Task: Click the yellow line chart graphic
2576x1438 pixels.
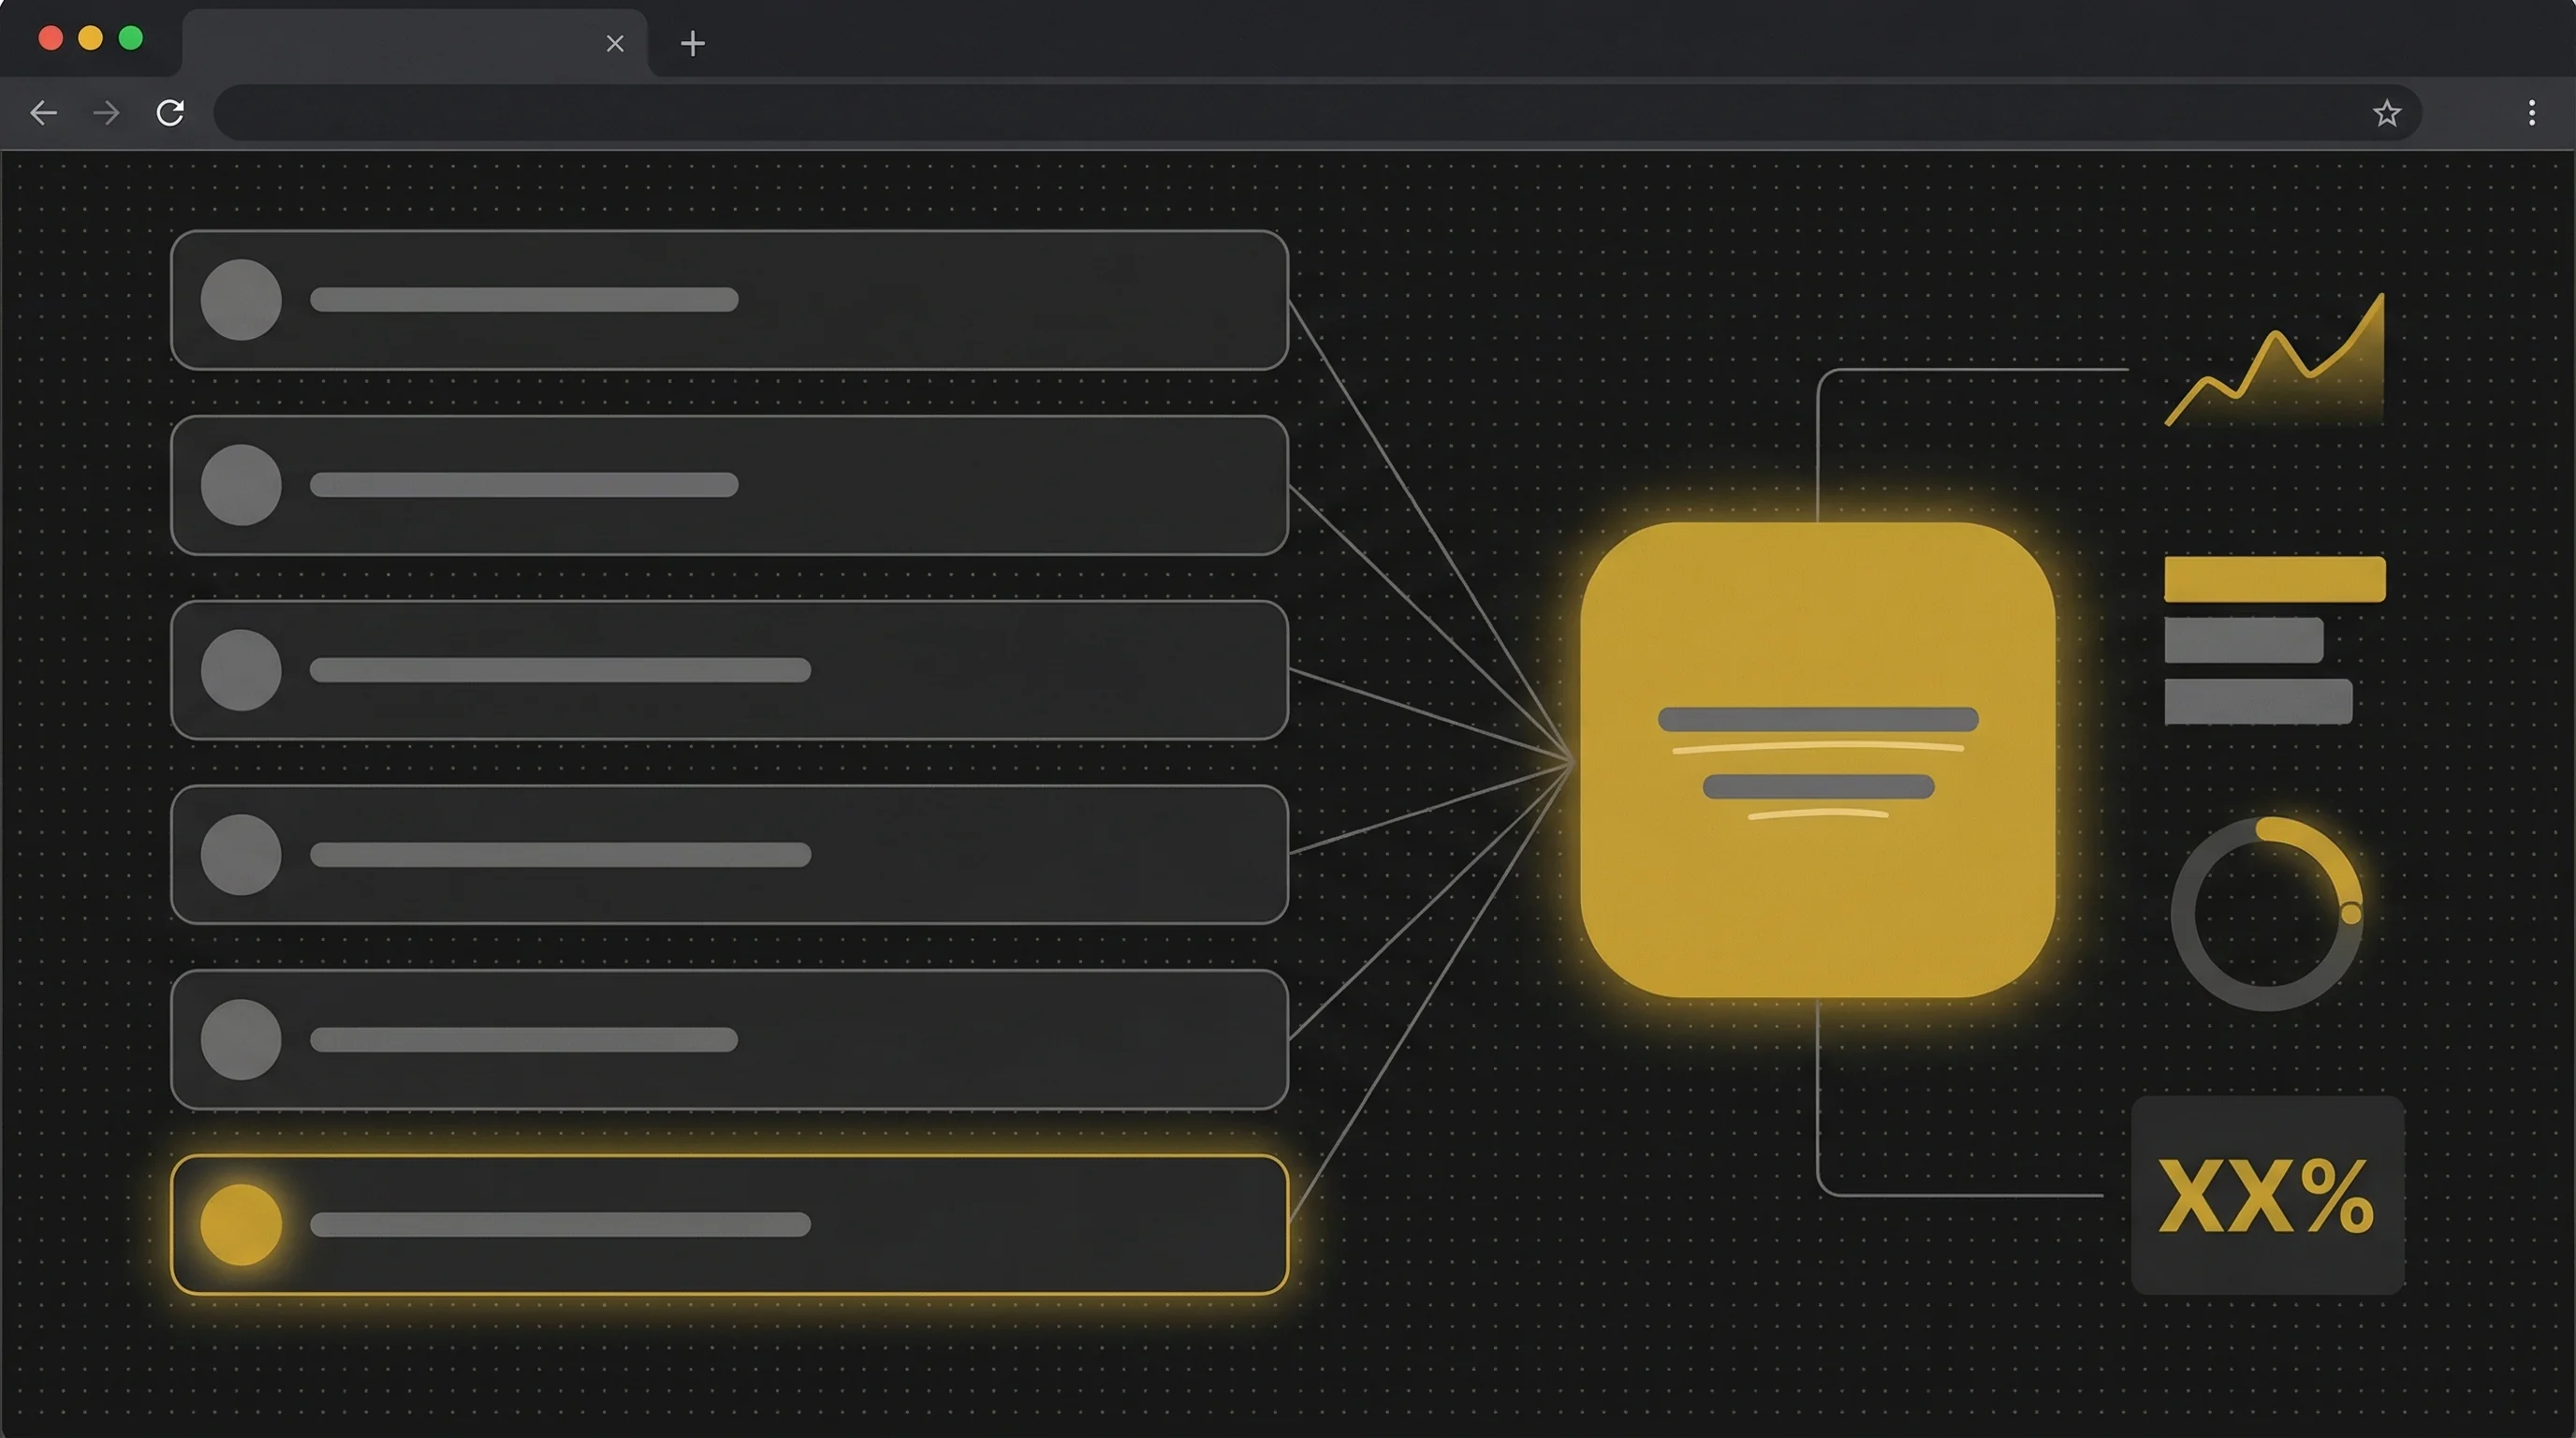Action: coord(2274,360)
